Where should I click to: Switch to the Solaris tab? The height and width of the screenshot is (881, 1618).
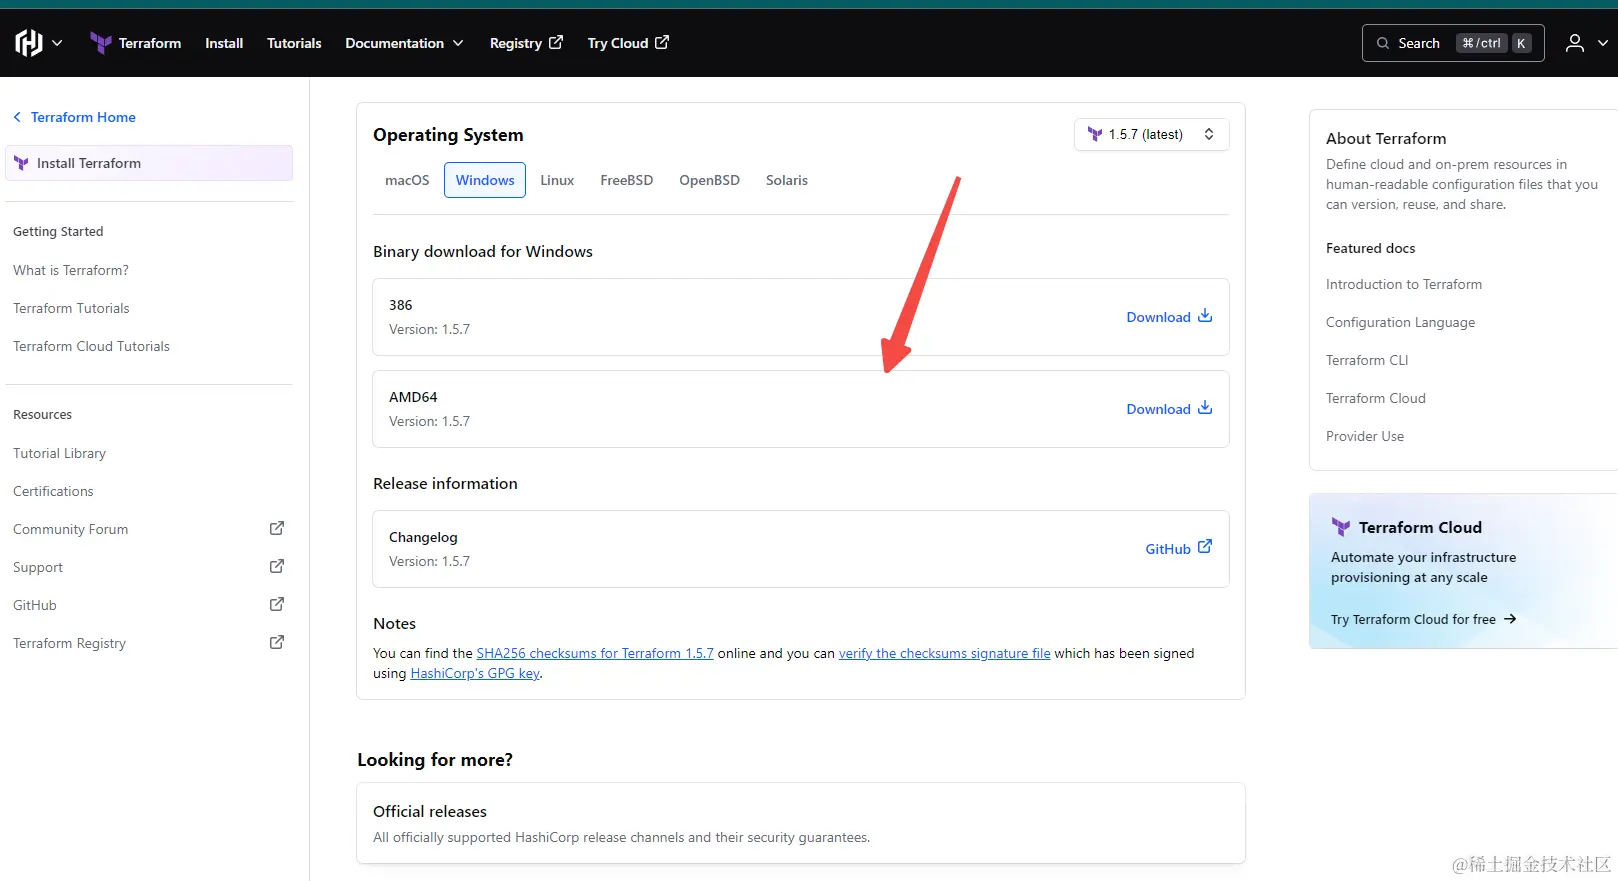[787, 180]
